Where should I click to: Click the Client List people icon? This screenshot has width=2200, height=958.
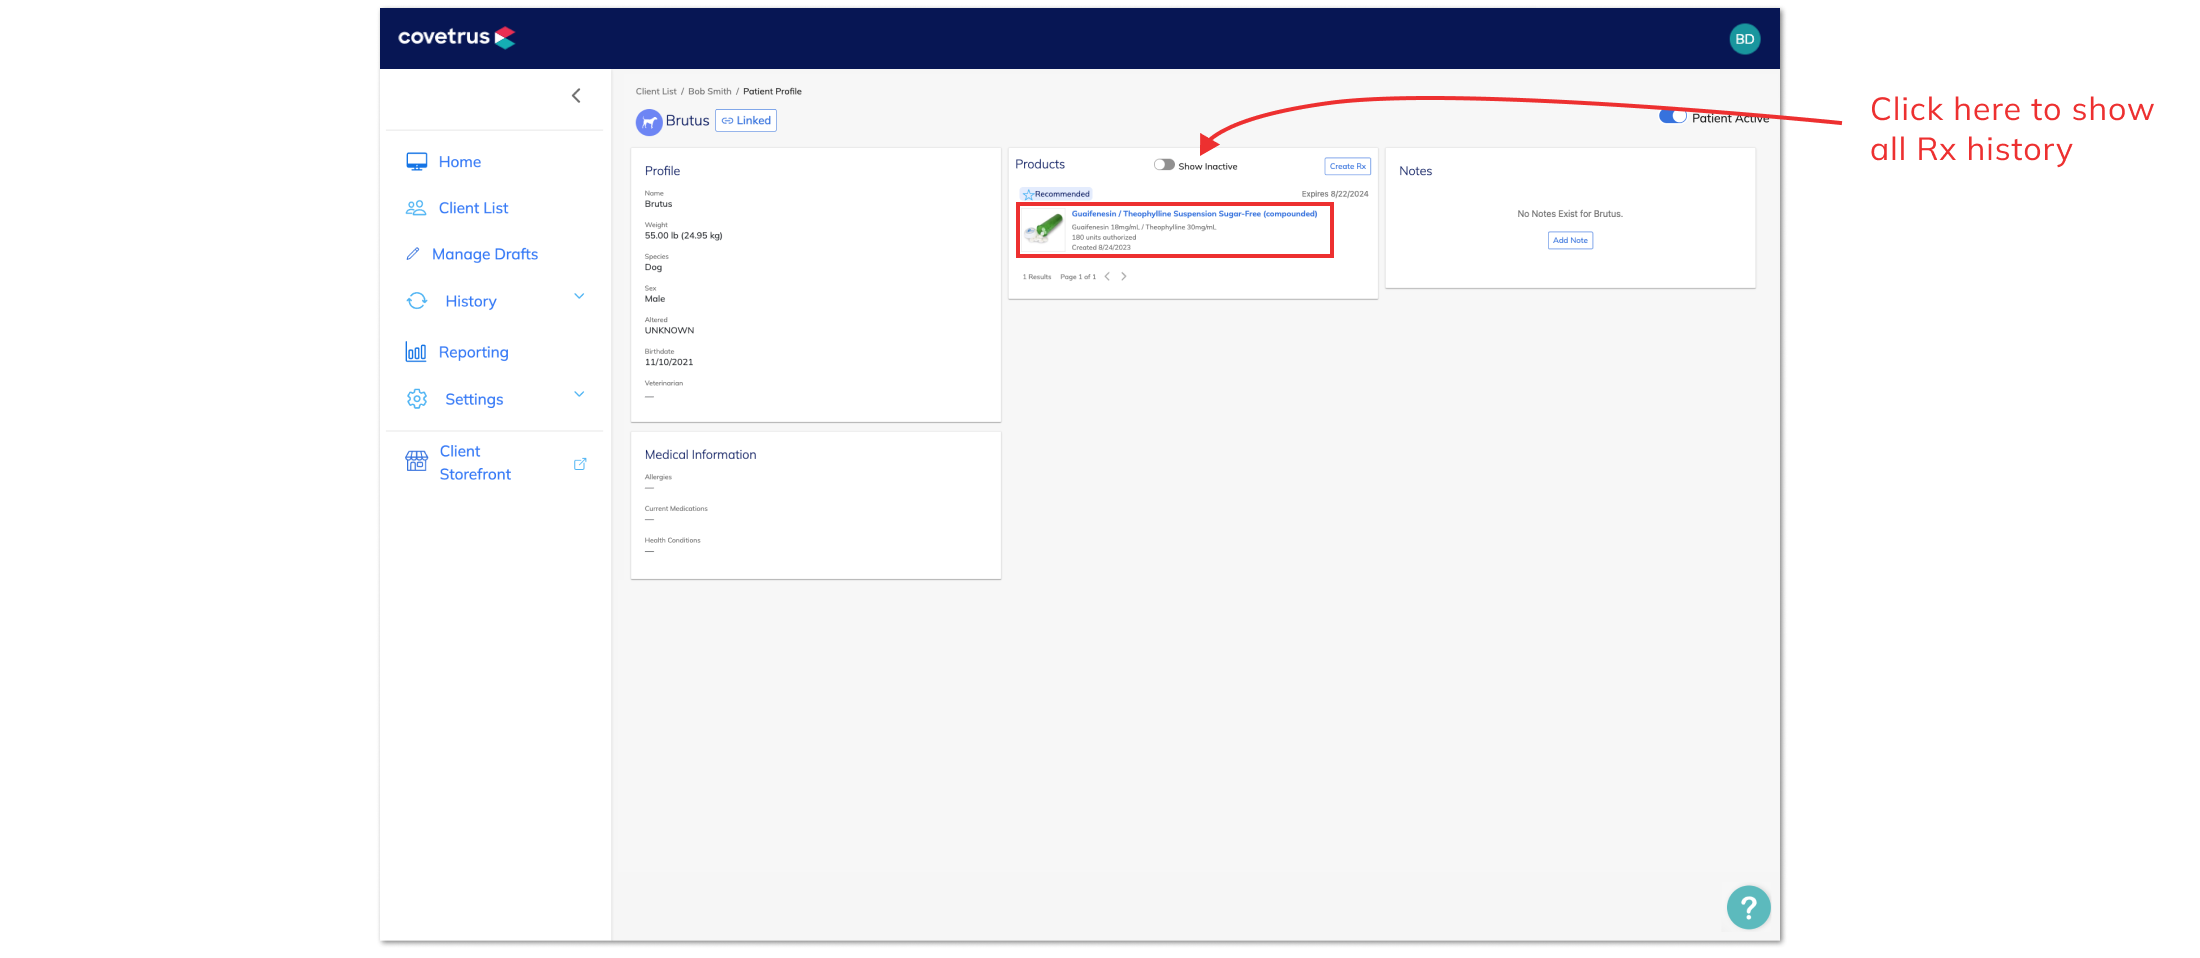click(x=416, y=208)
